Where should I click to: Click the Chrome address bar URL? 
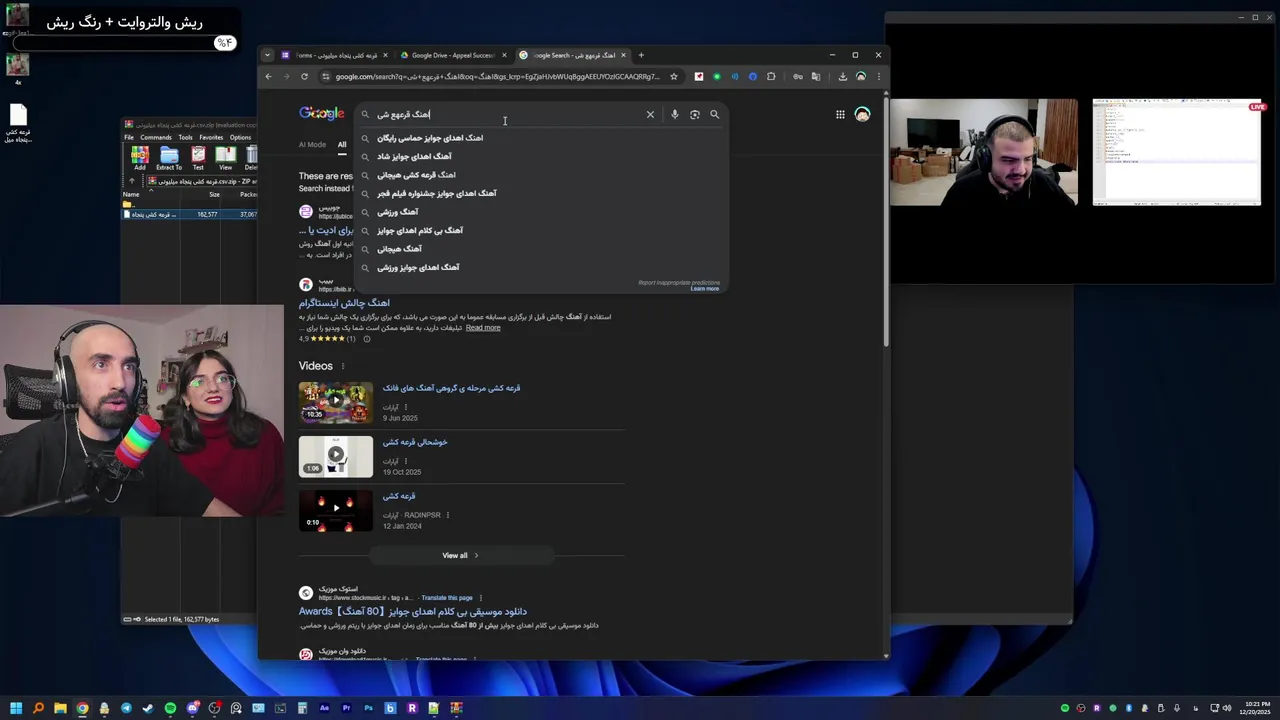[x=497, y=76]
